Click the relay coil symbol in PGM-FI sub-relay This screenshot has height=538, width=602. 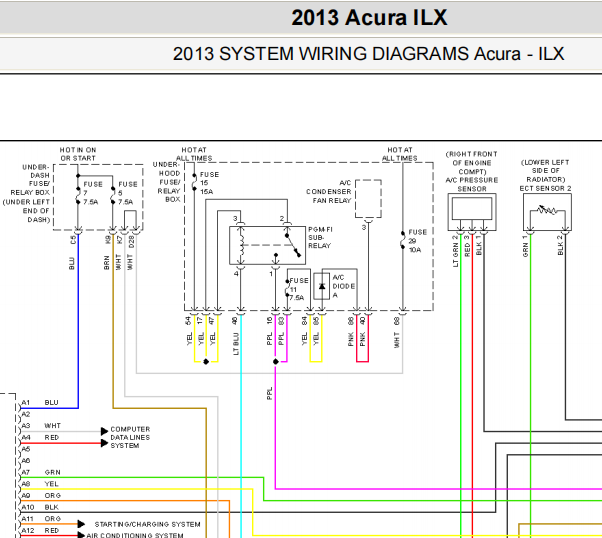click(241, 245)
